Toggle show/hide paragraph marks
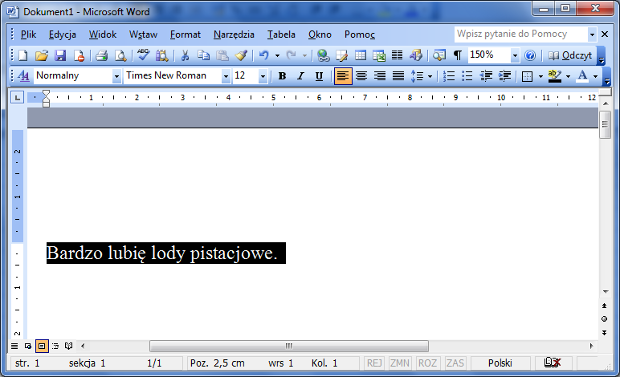The image size is (620, 377). 457,55
